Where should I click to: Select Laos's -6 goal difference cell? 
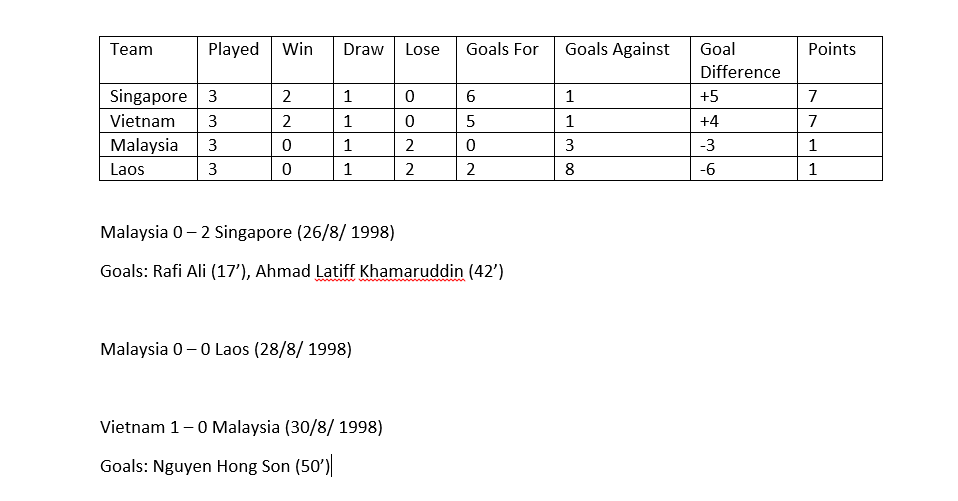tap(744, 169)
